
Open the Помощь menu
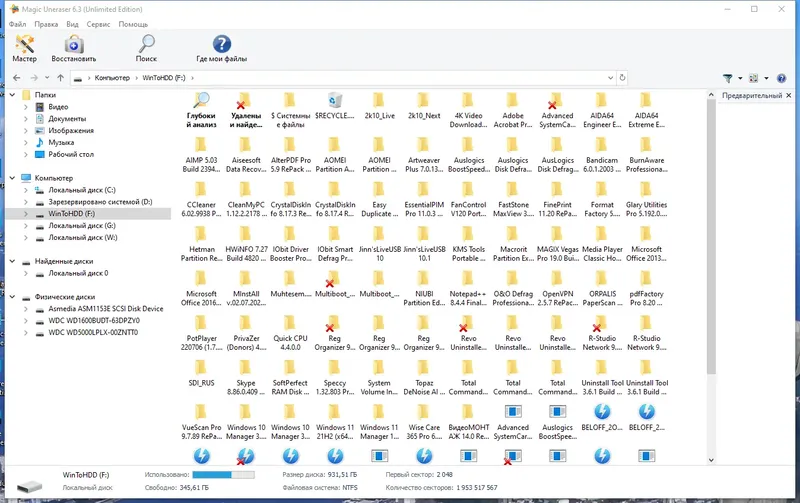point(133,24)
